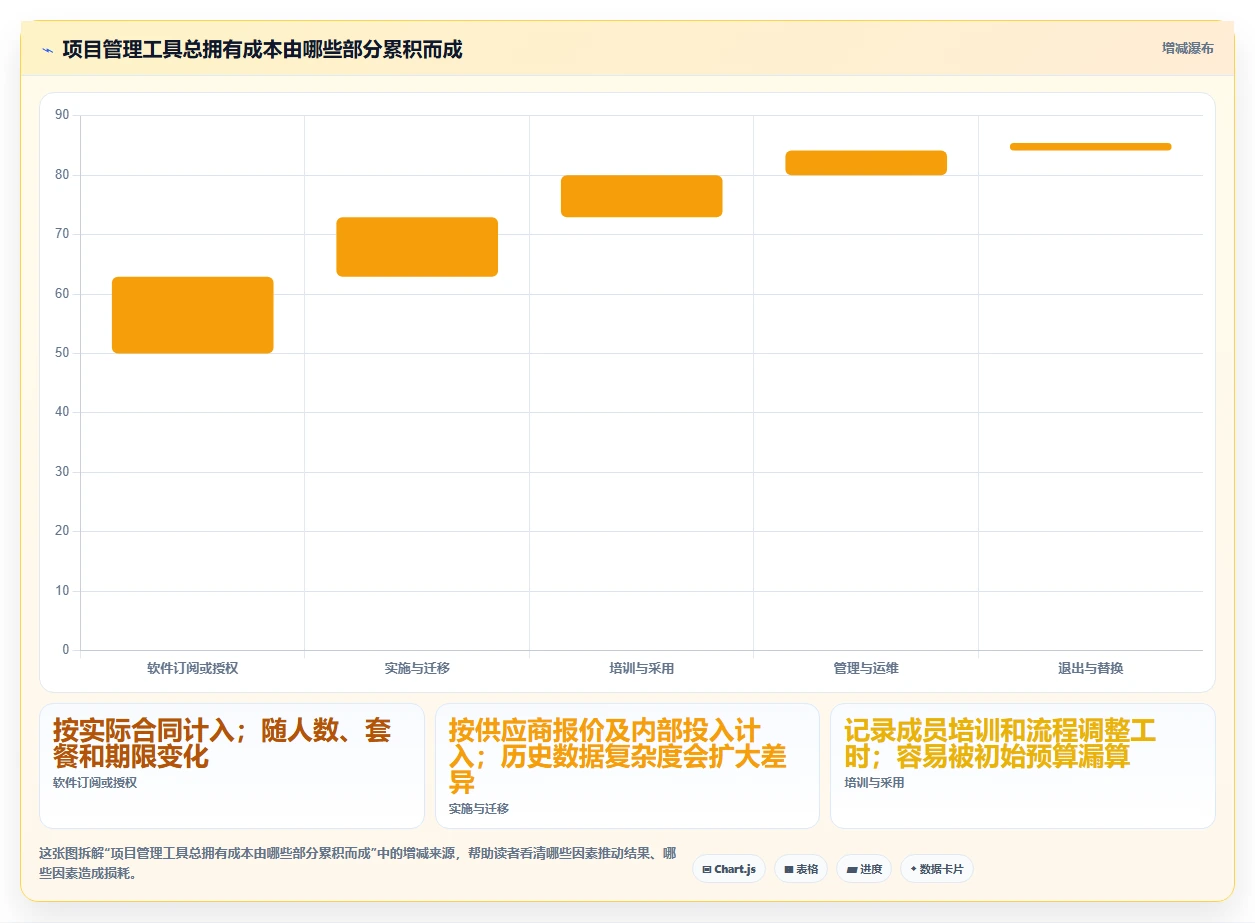Screen dimensions: 1255x923
Task: Click the y-axis tick value 90
Action: 62,115
